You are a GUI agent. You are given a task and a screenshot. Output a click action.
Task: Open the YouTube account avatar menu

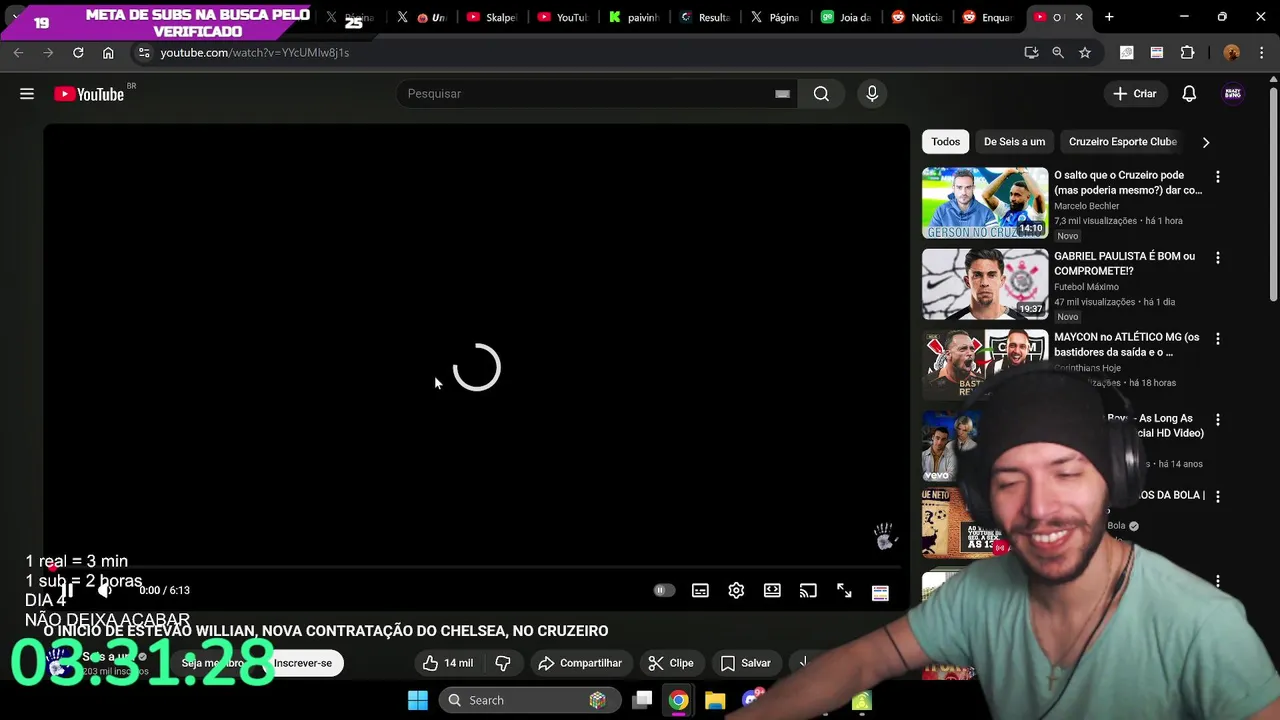(x=1233, y=94)
